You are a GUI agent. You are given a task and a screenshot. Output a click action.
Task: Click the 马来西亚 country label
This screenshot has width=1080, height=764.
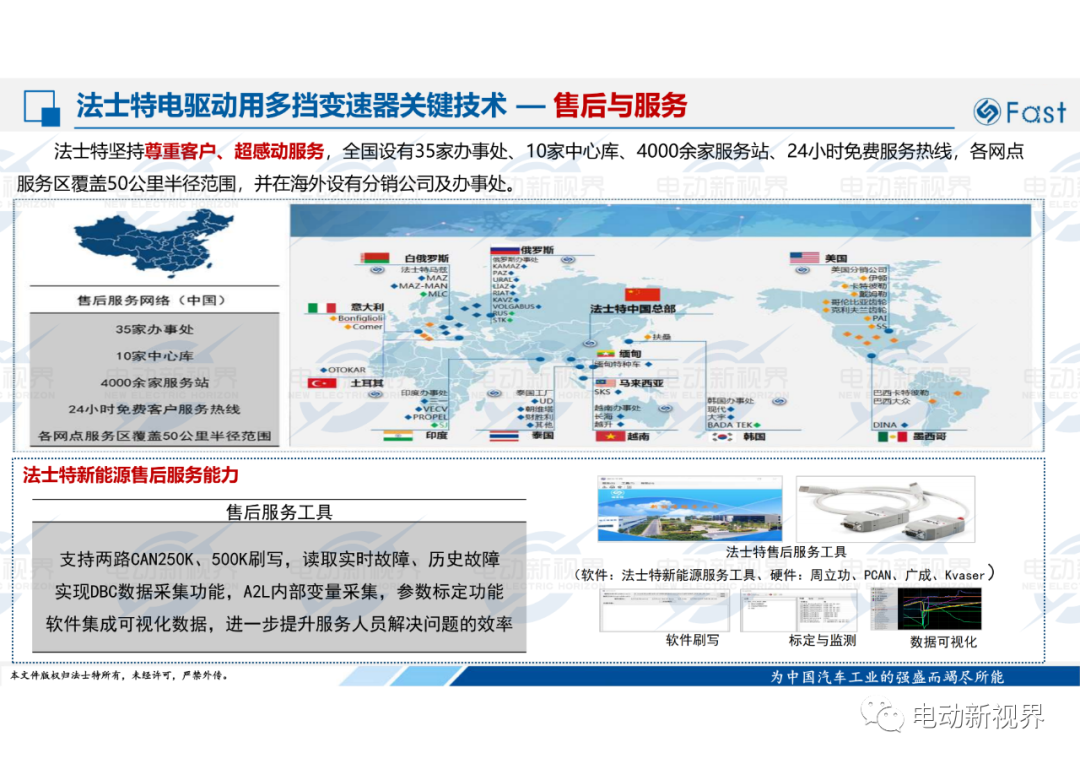click(x=641, y=383)
